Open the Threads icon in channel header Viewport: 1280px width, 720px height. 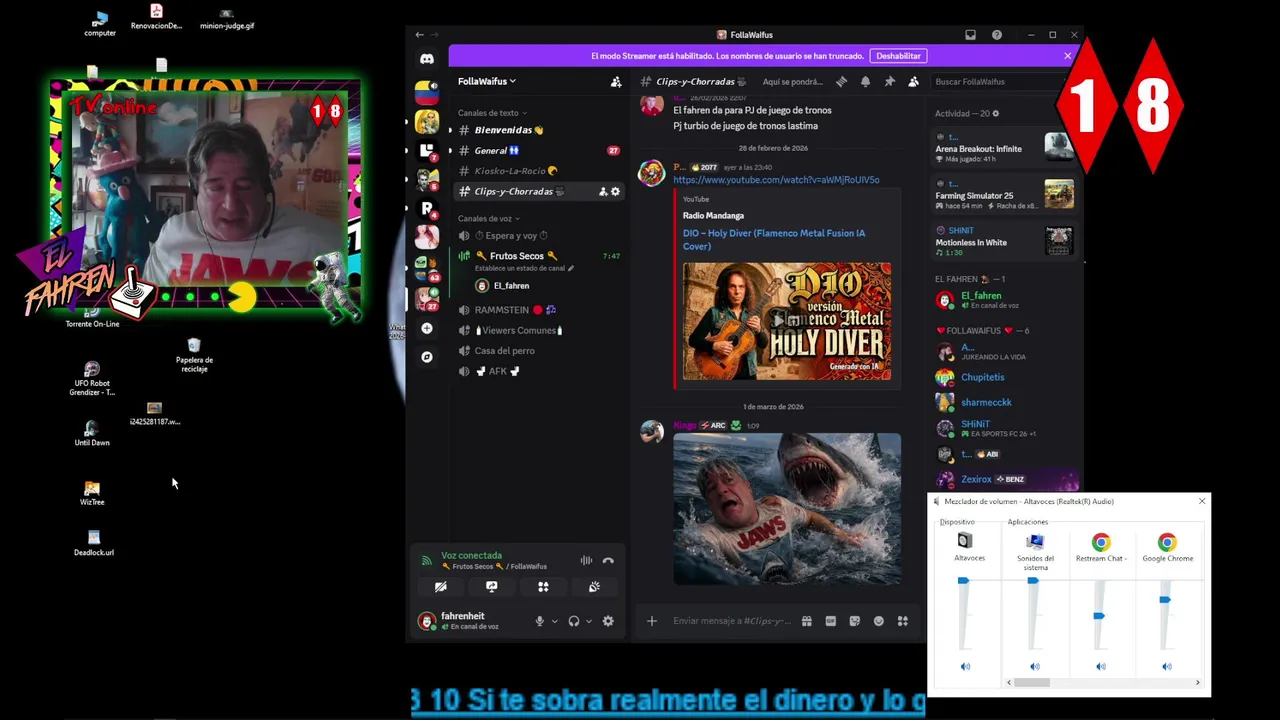click(x=841, y=82)
